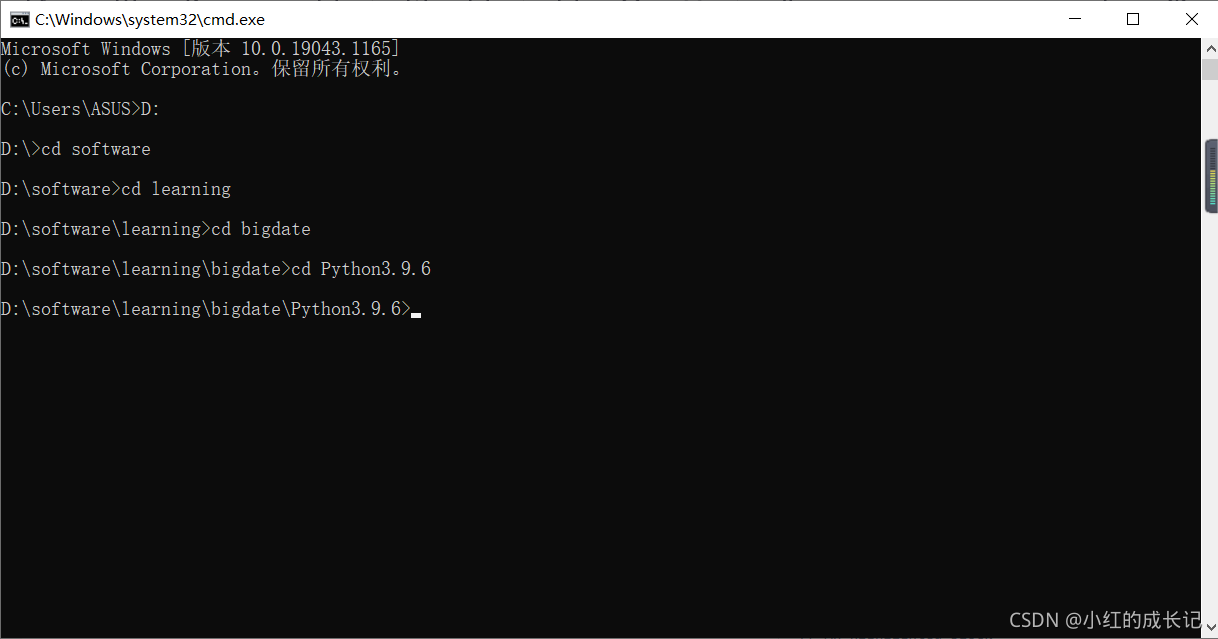Open the command prompt system menu icon
This screenshot has width=1218, height=639.
tap(18, 18)
